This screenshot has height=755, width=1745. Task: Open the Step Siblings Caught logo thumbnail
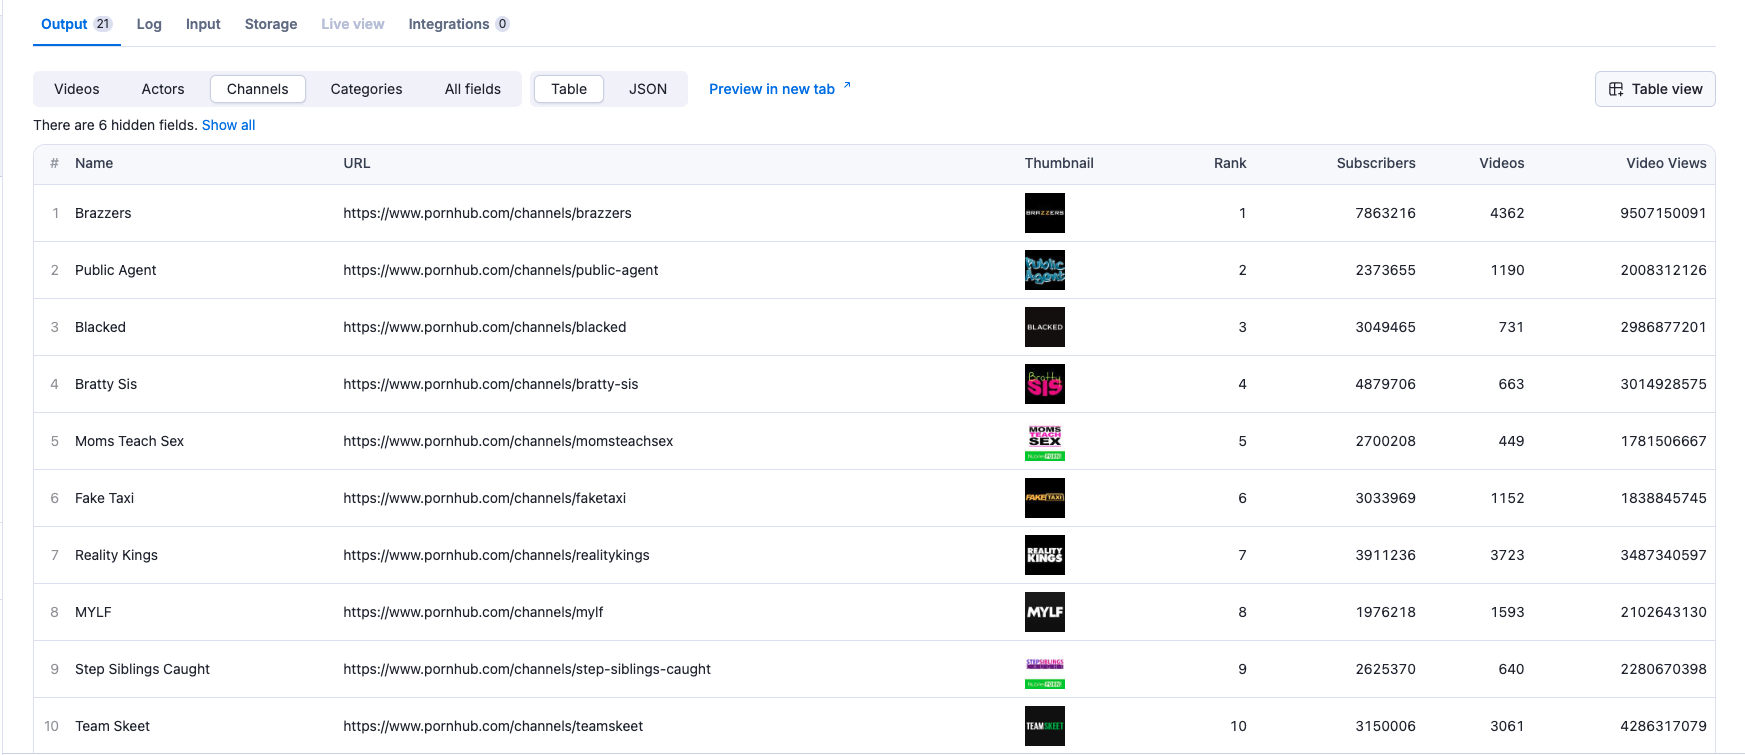tap(1045, 669)
